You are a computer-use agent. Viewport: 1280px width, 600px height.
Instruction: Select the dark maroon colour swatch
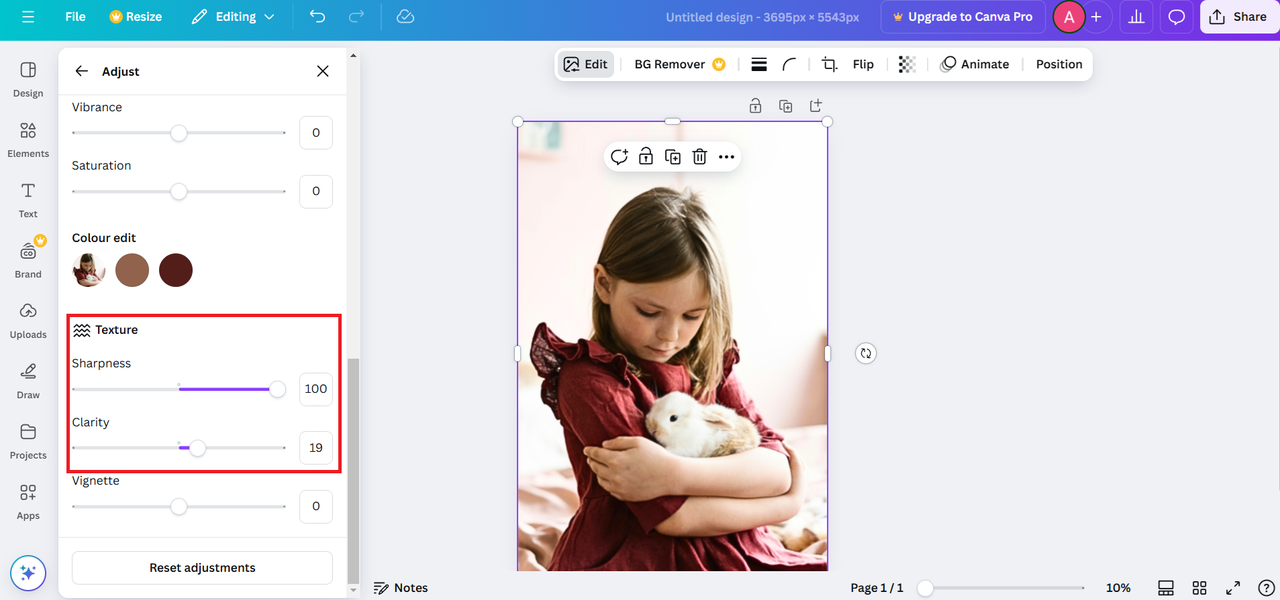click(x=176, y=270)
